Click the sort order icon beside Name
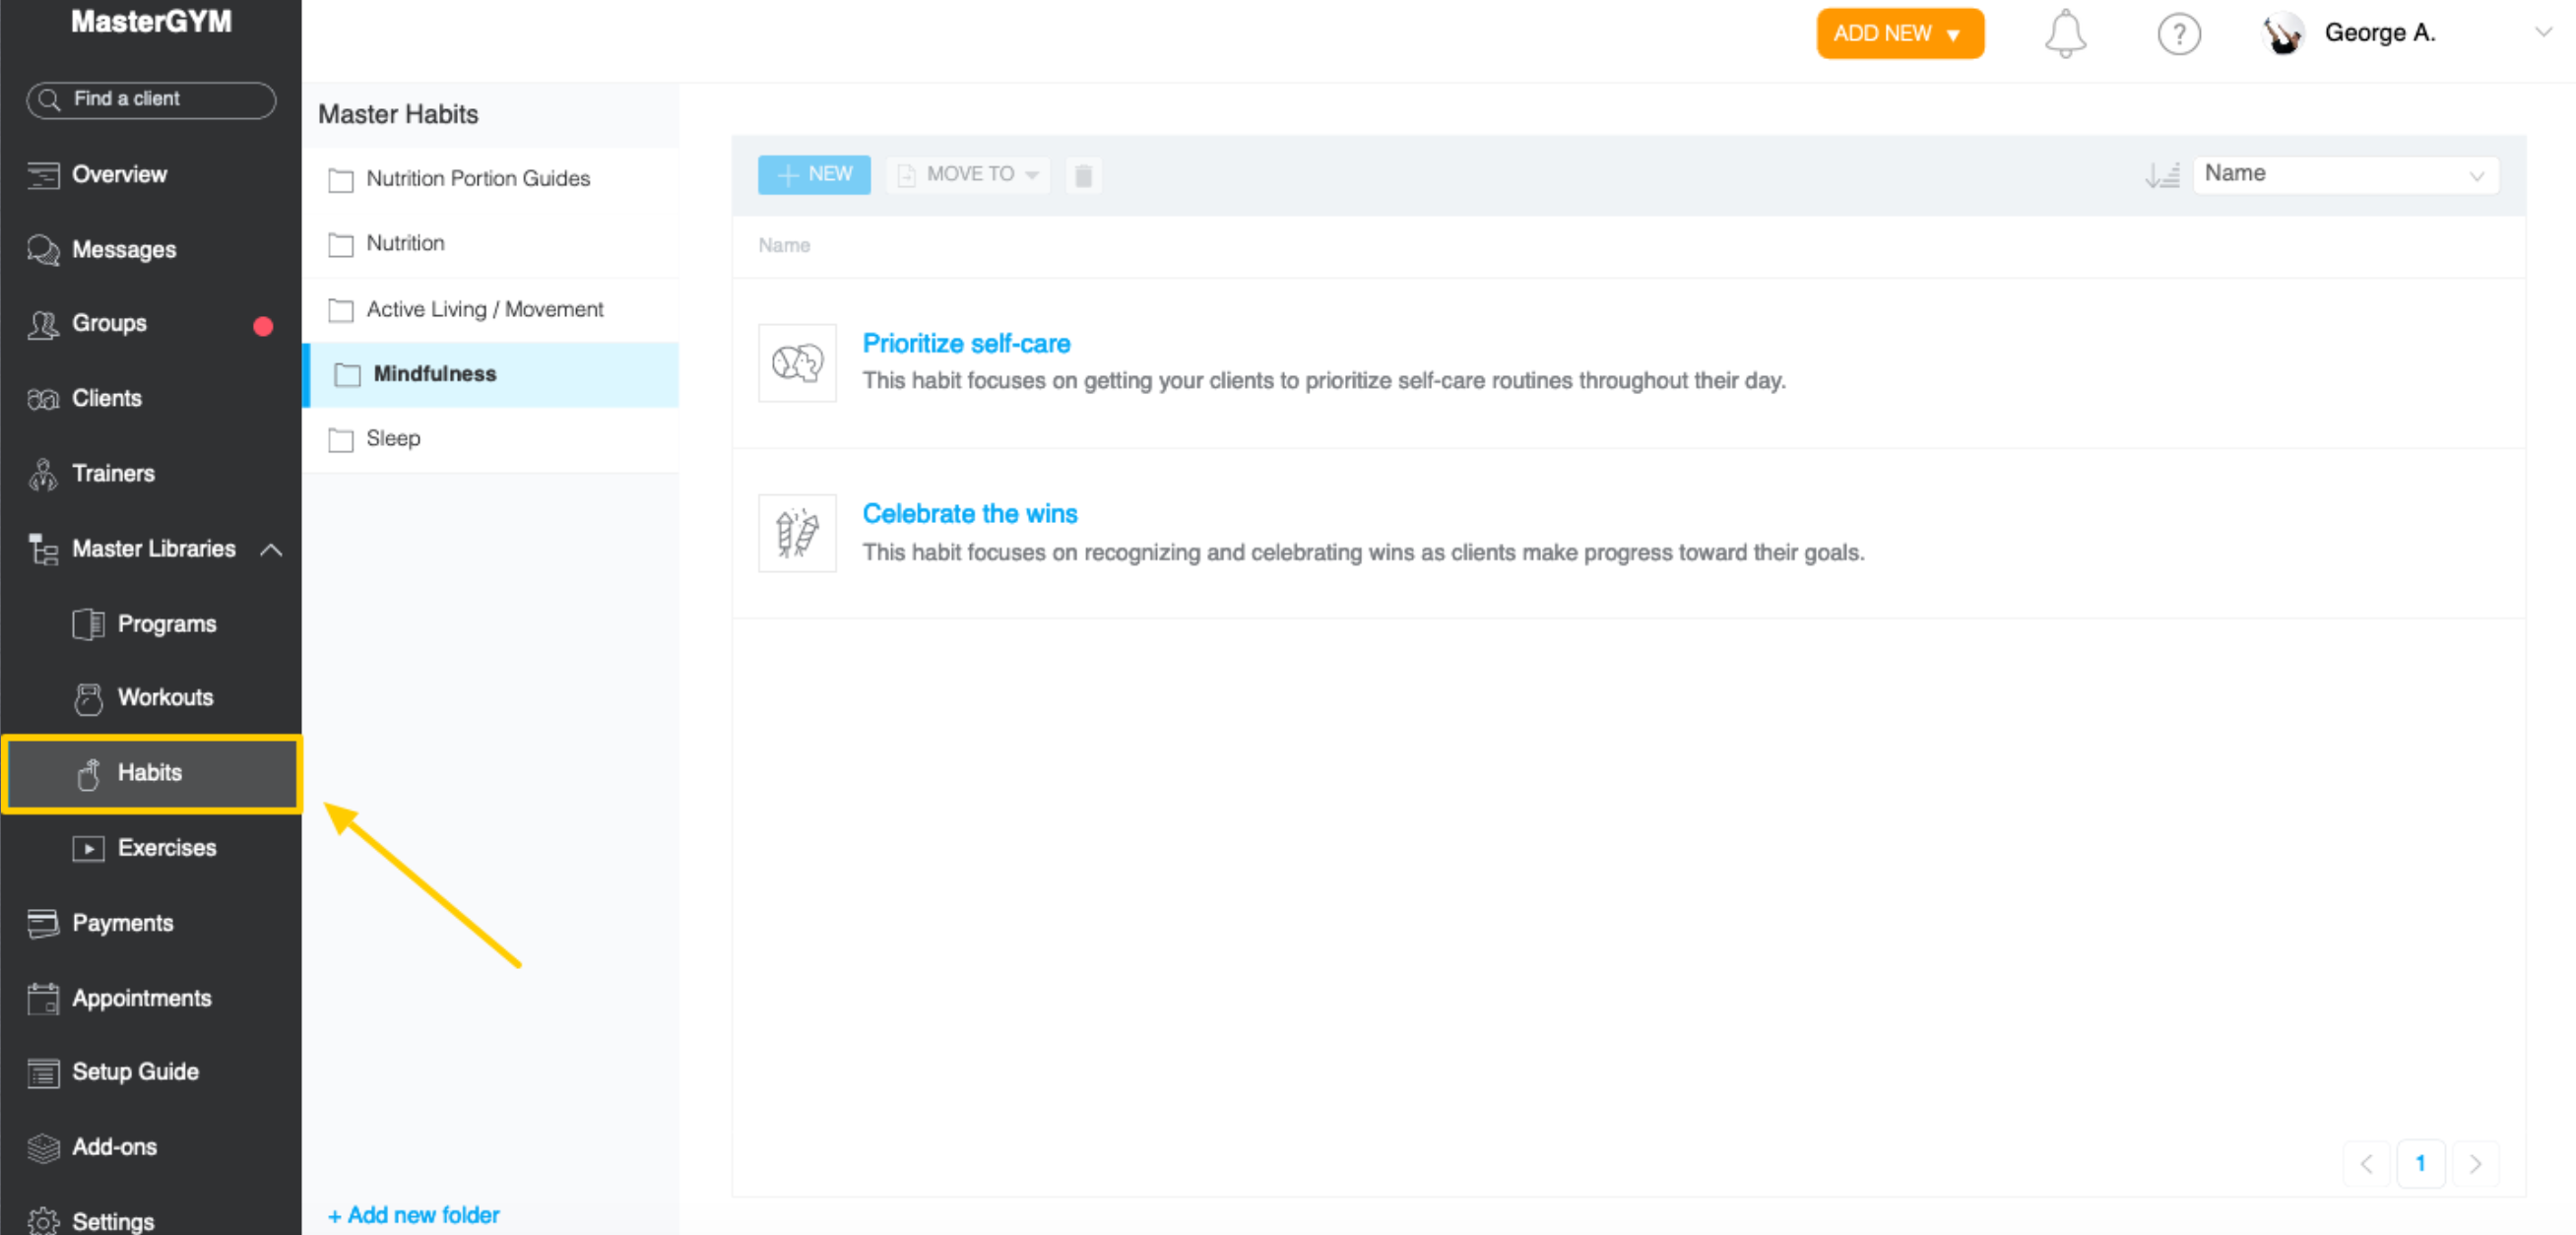 [2162, 175]
